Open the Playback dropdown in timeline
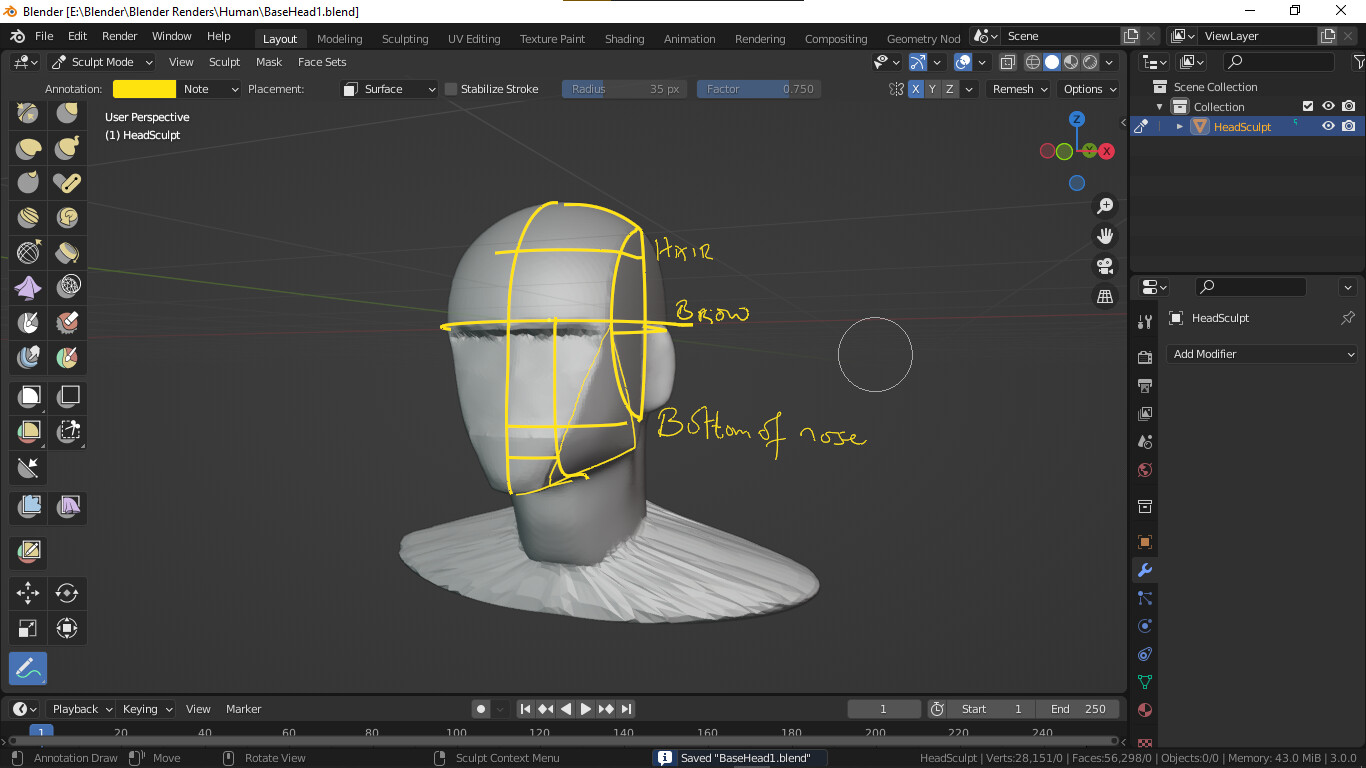This screenshot has height=768, width=1366. click(x=81, y=709)
